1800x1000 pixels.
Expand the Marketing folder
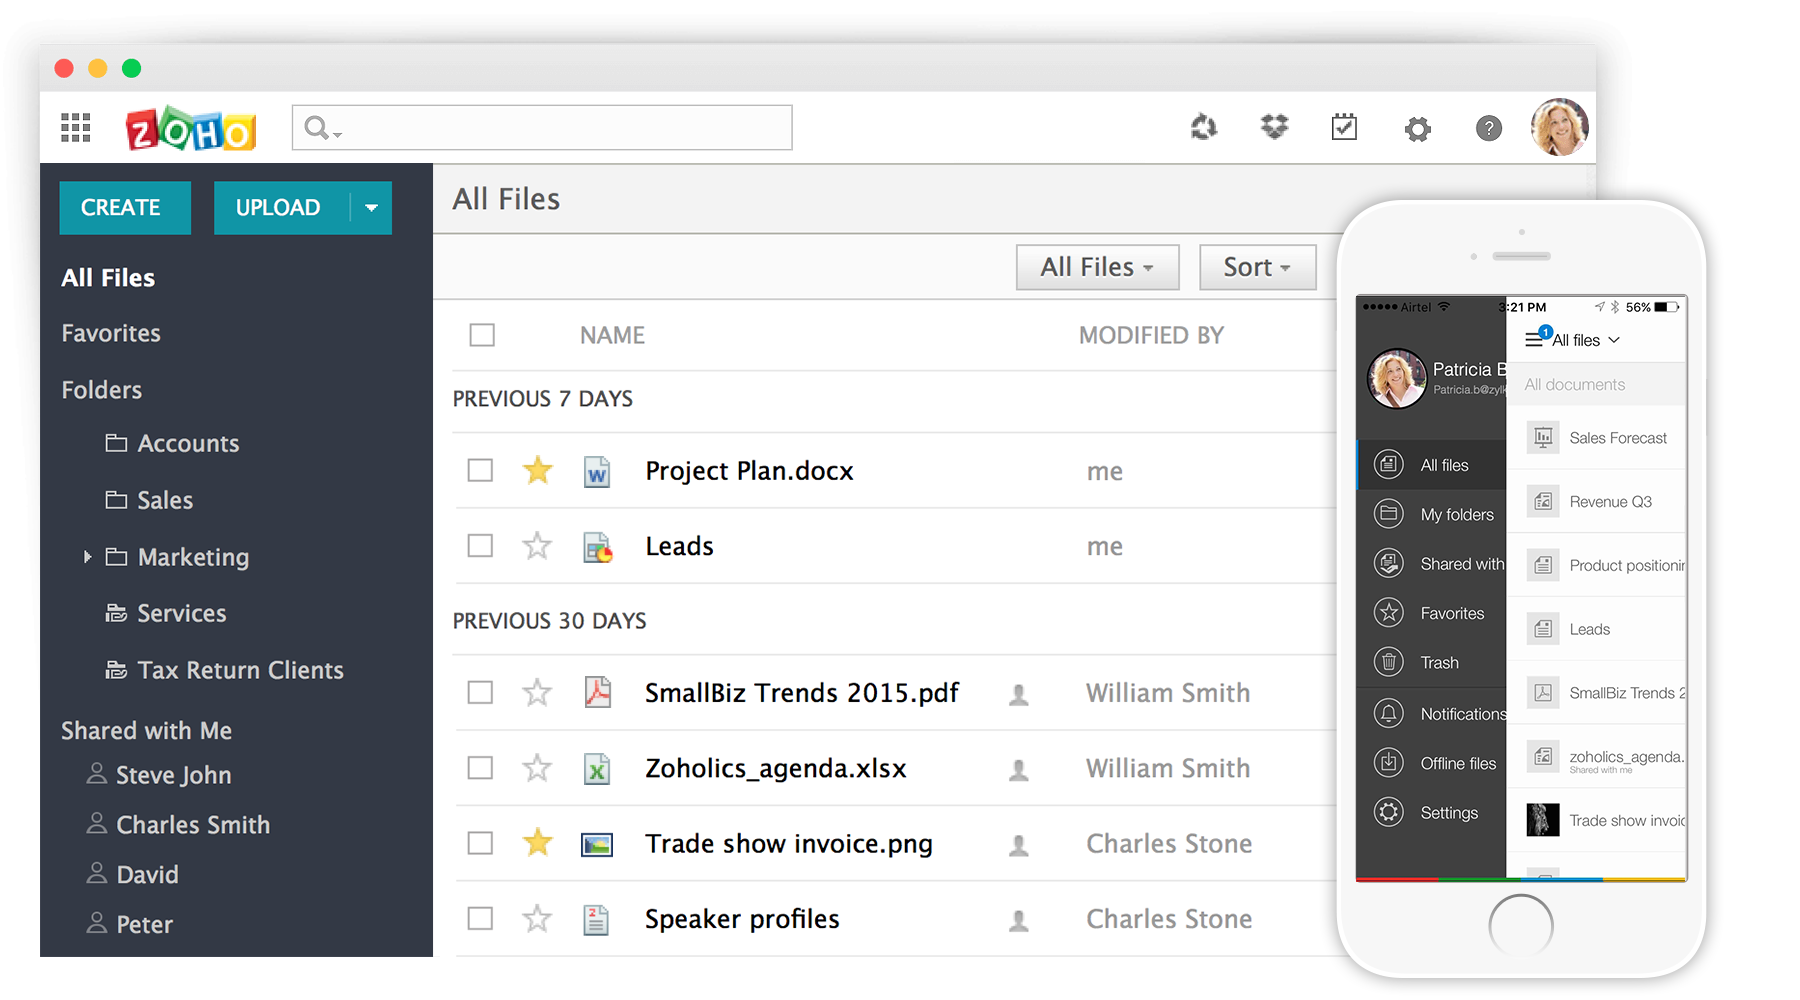coord(88,557)
